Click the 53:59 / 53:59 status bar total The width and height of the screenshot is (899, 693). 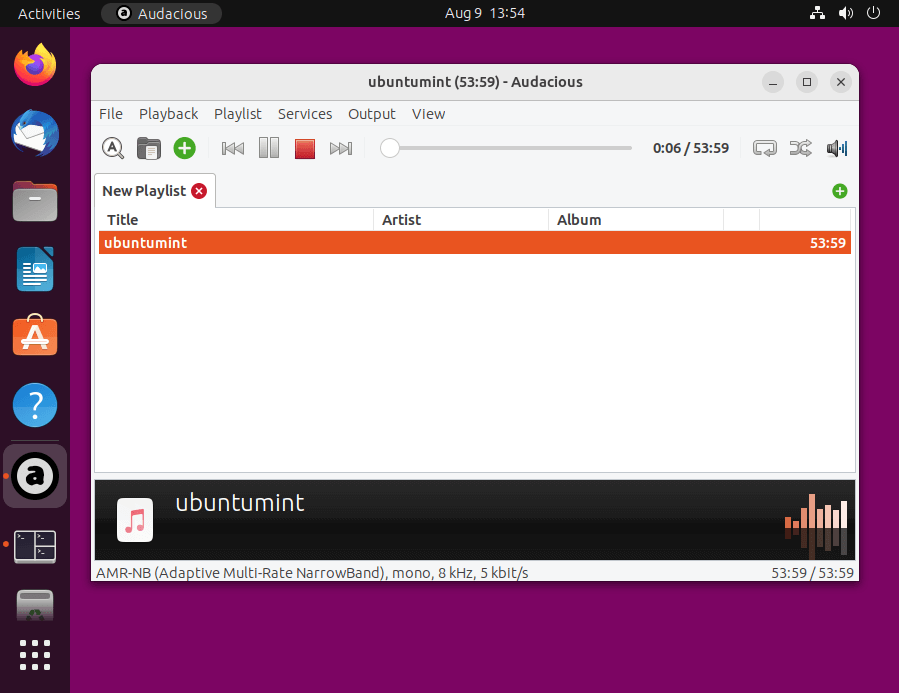(x=812, y=573)
